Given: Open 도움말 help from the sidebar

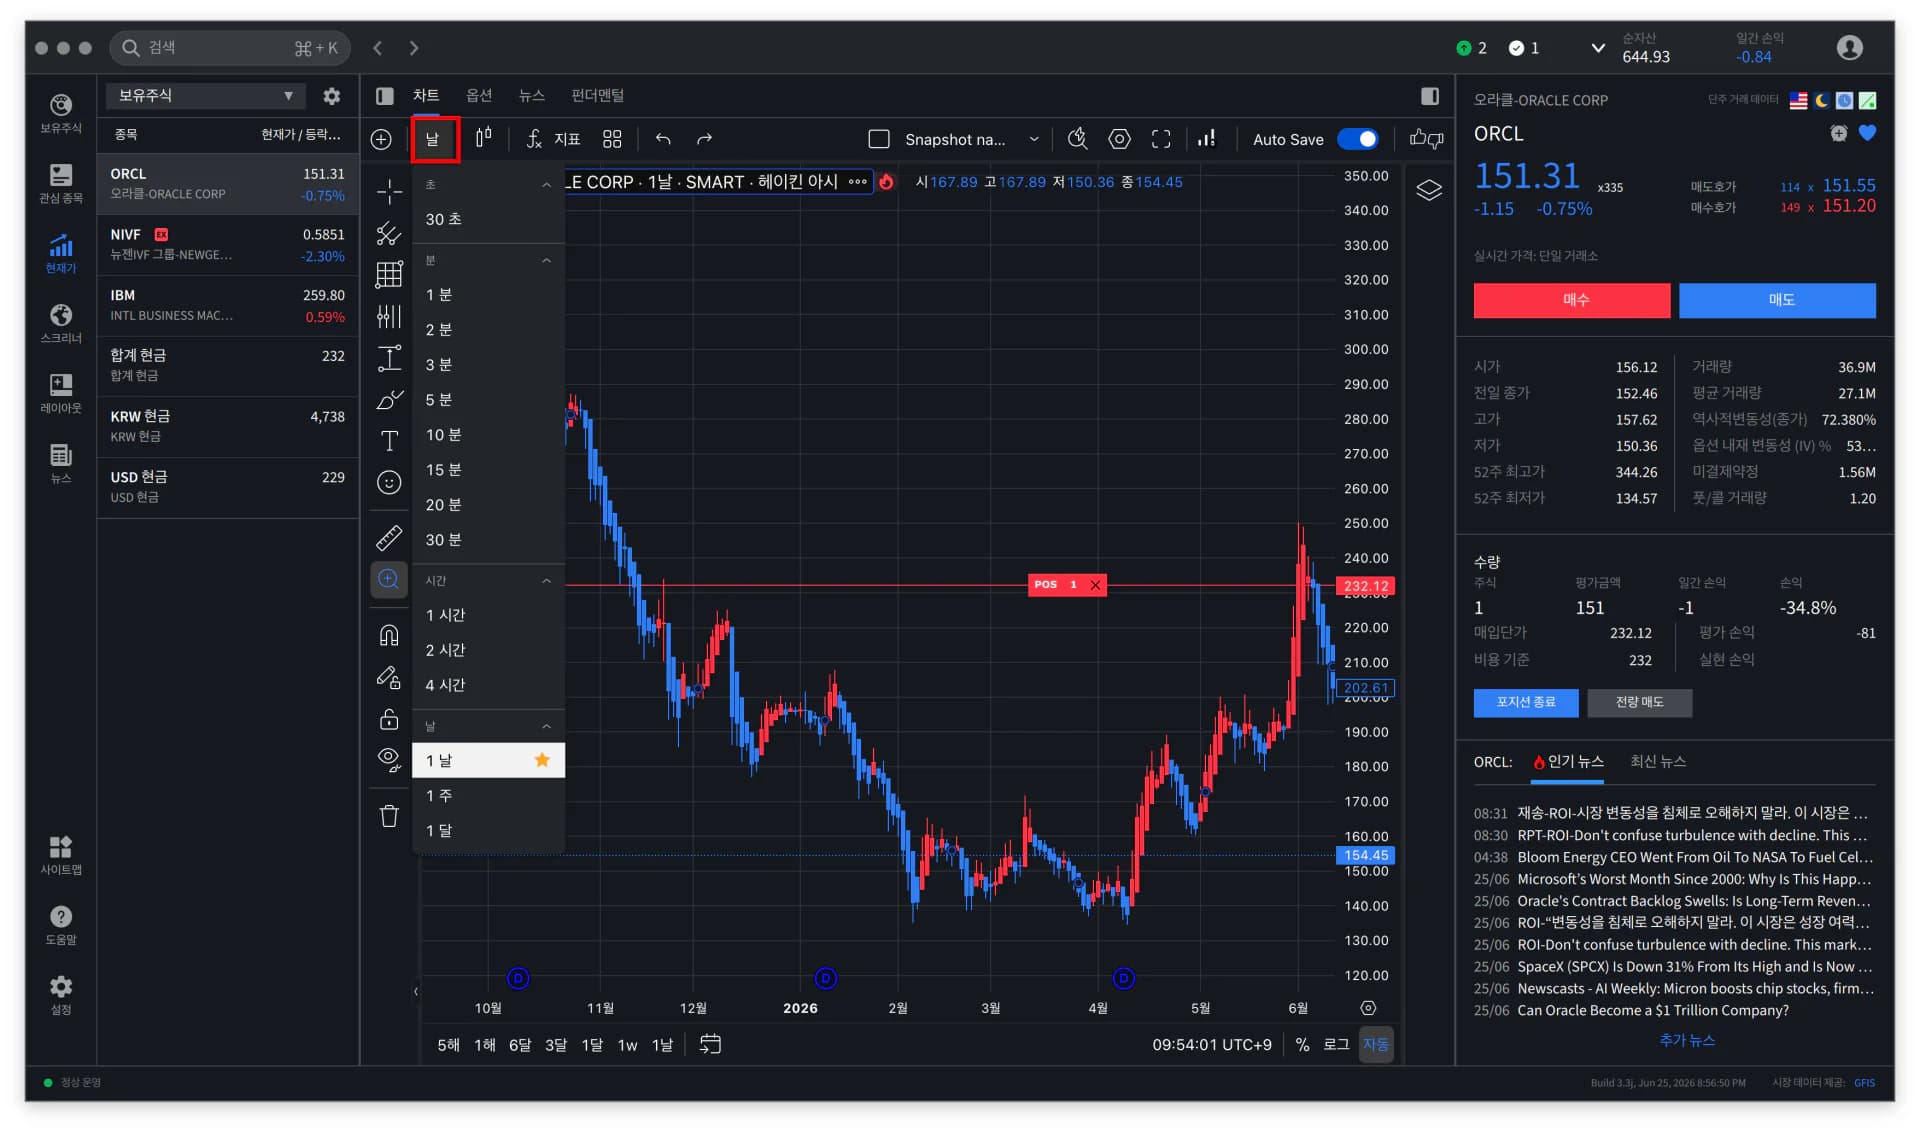Looking at the screenshot, I should coord(61,925).
